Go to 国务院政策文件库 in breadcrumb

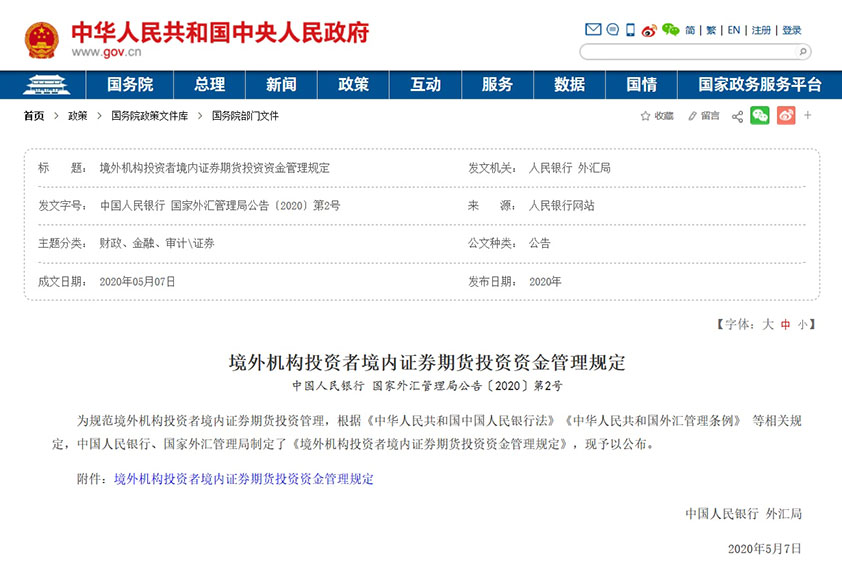(149, 116)
